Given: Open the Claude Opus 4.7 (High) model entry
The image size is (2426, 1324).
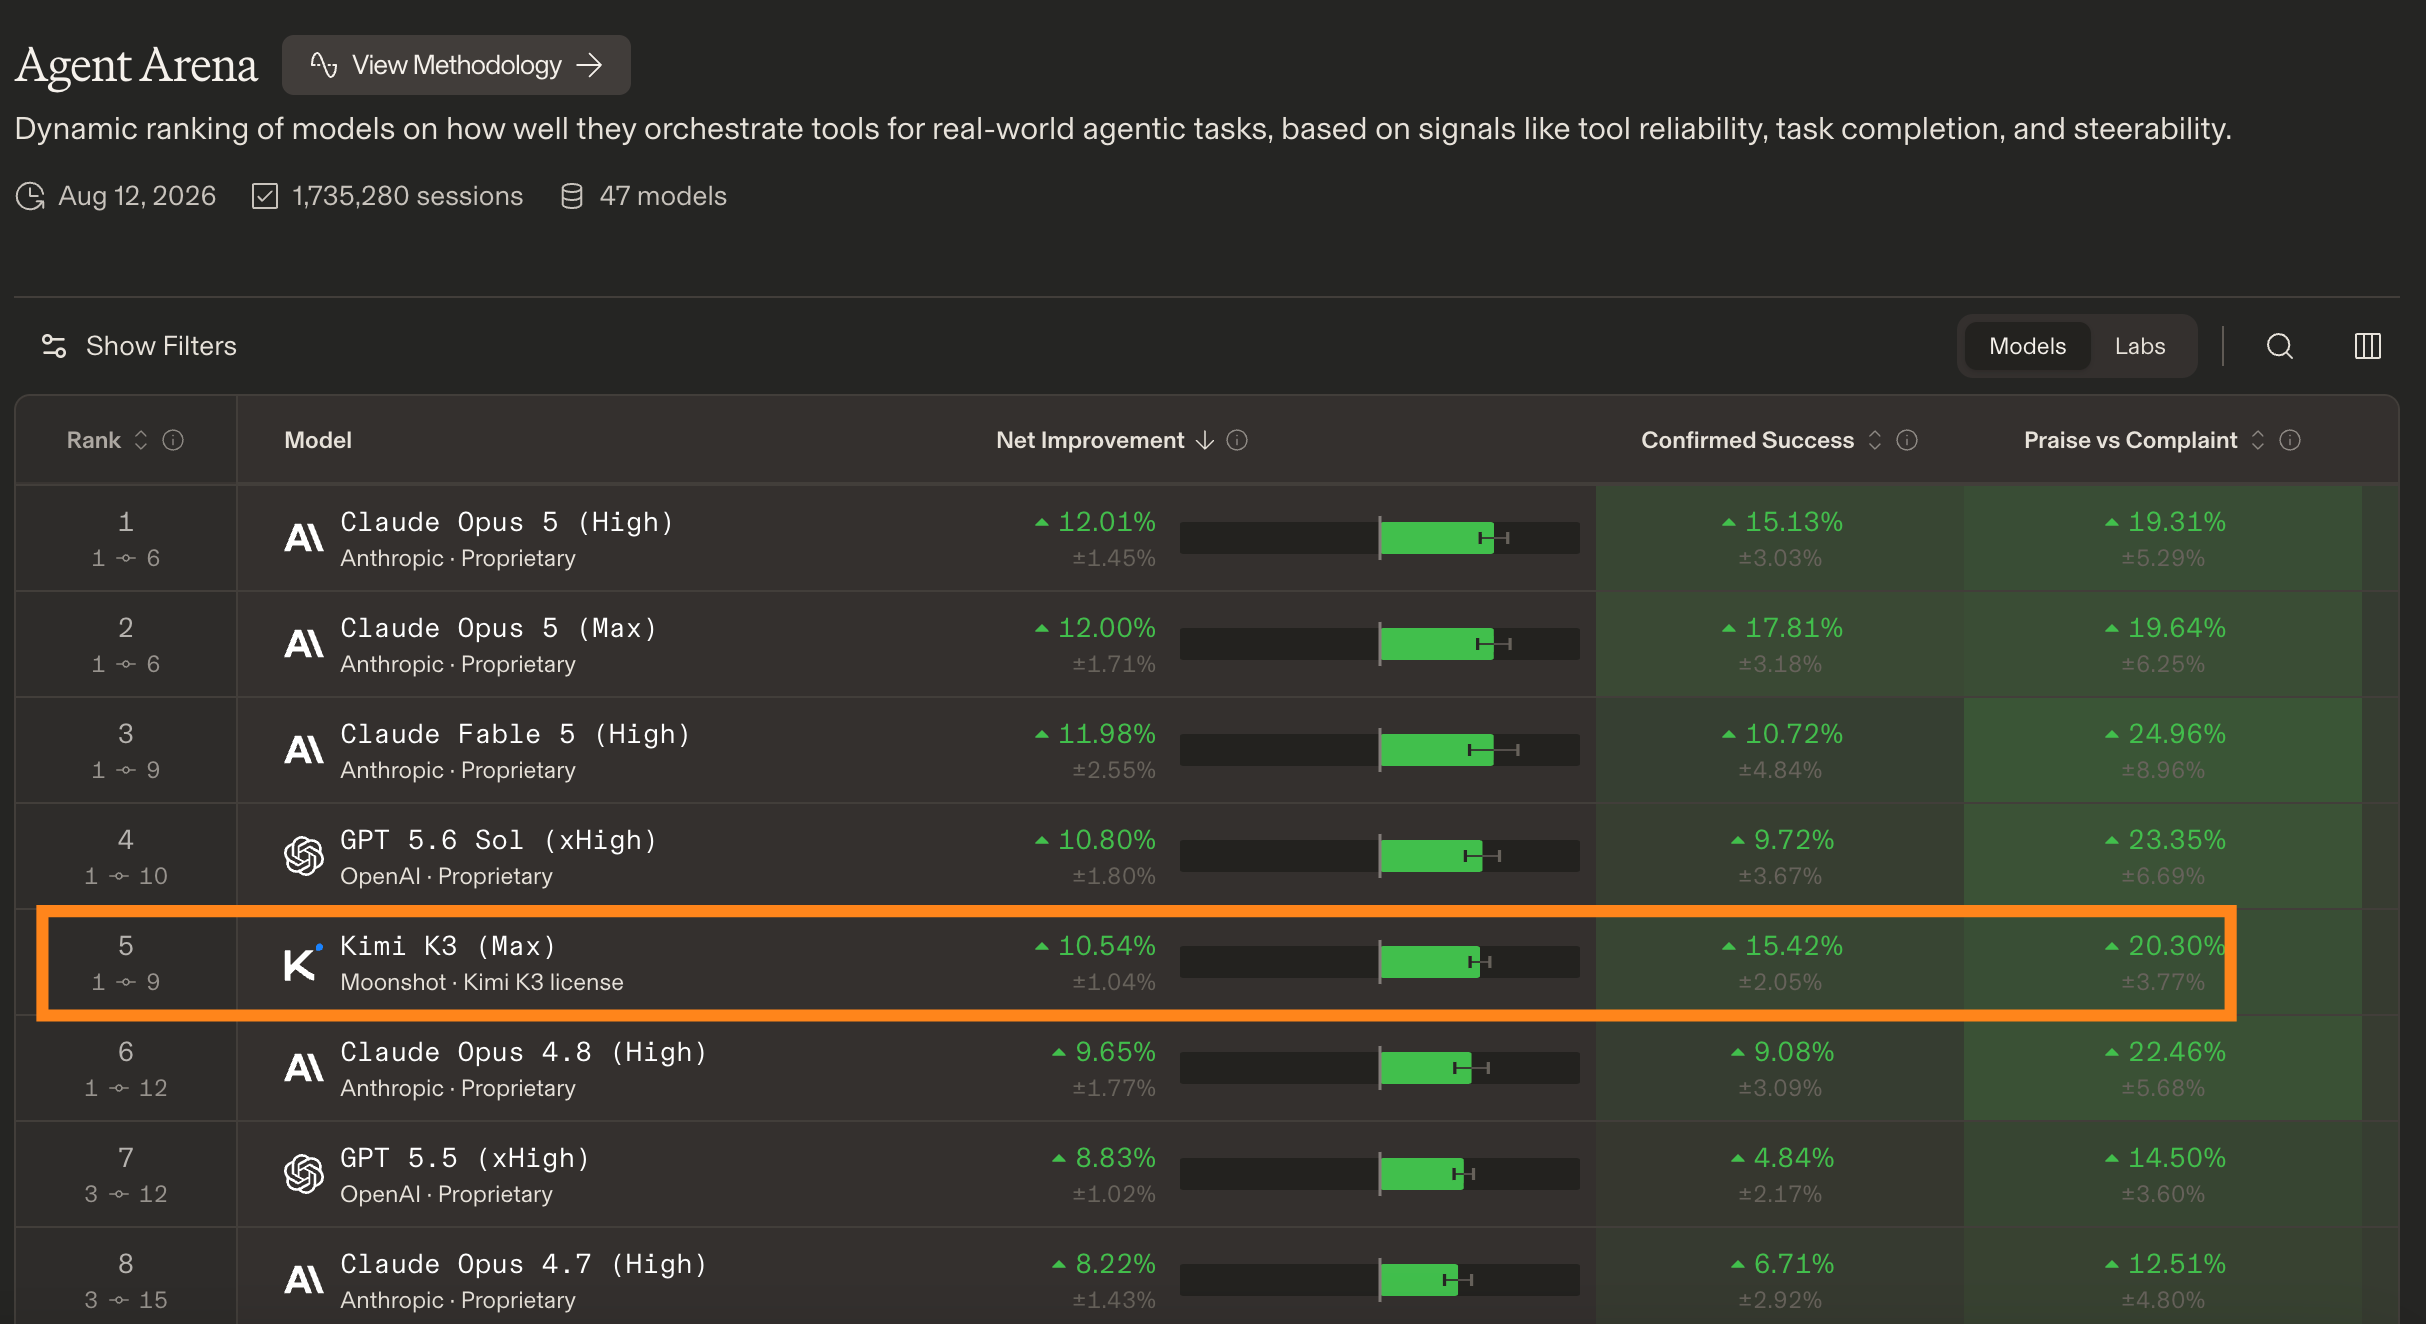Looking at the screenshot, I should click(x=523, y=1264).
